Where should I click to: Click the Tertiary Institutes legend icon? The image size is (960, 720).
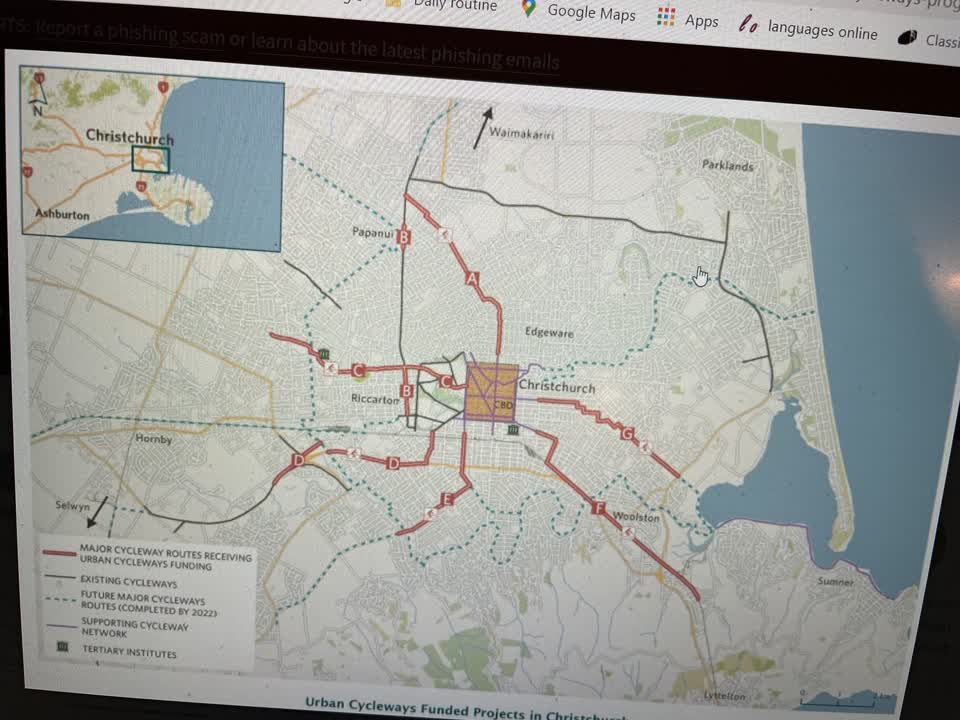click(x=62, y=647)
